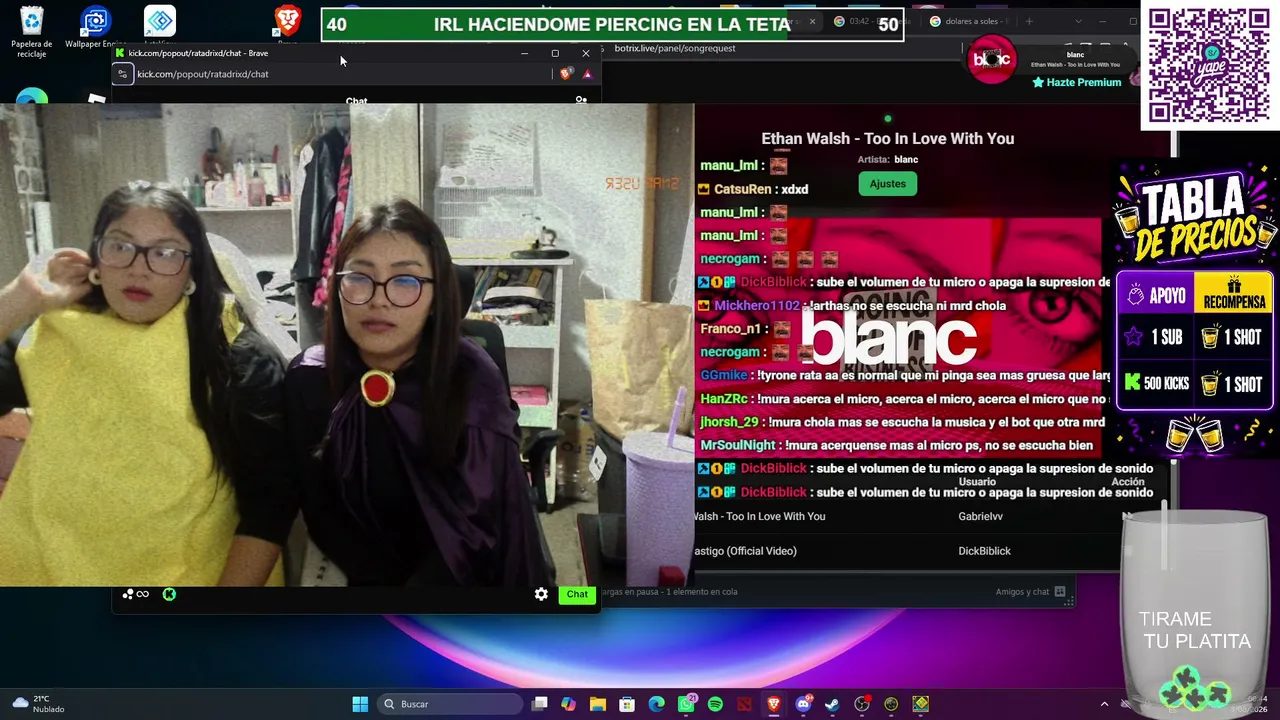
Task: Open Microsoft Store from the taskbar
Action: (627, 704)
